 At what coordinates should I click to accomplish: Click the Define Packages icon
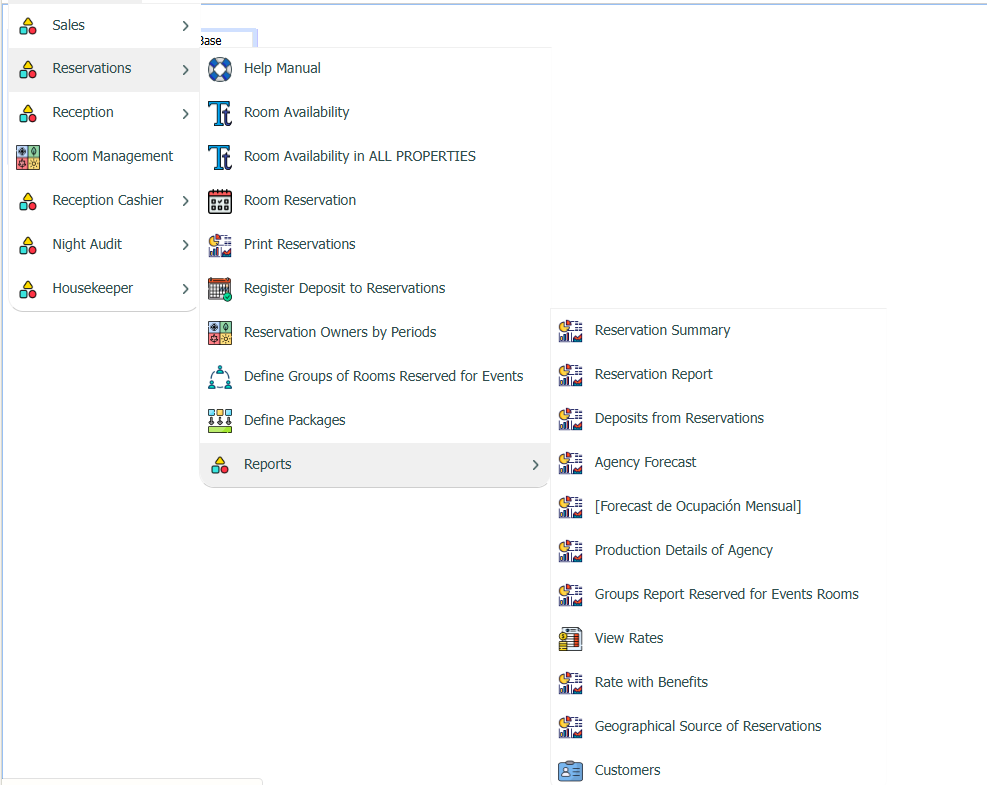(220, 421)
